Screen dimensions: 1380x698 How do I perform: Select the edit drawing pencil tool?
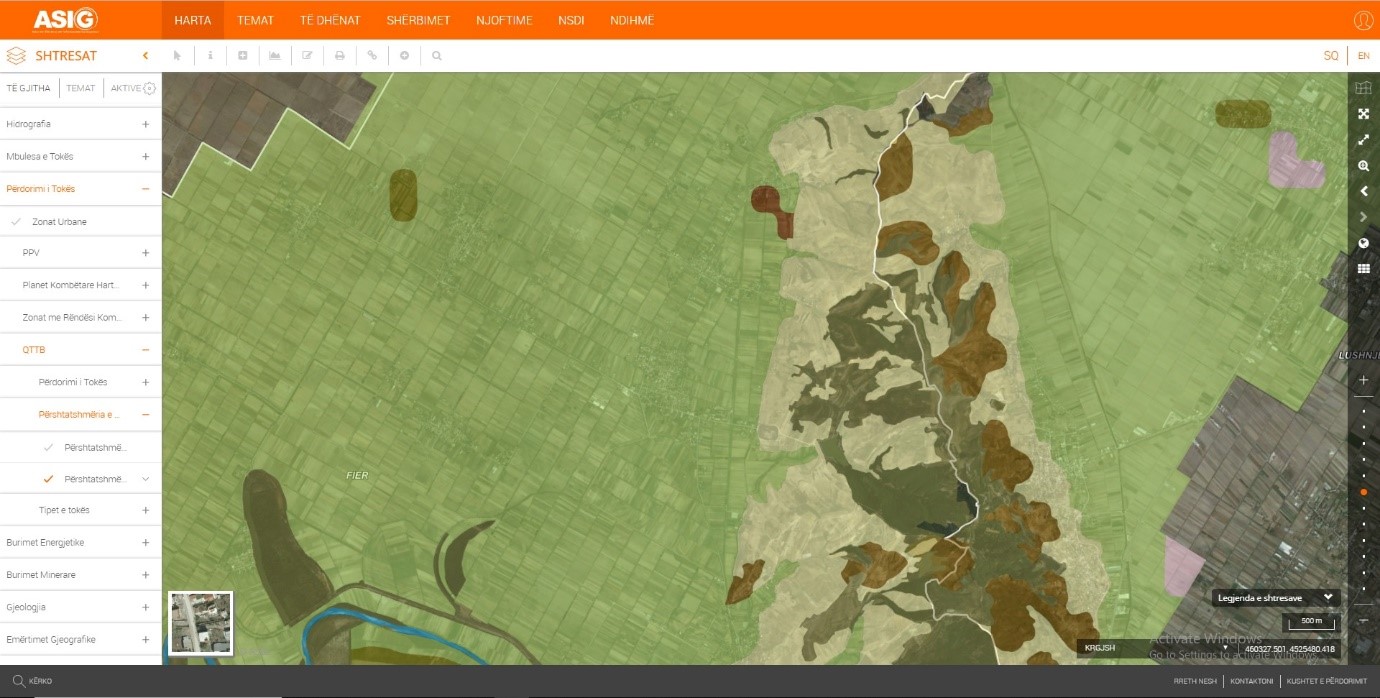(307, 56)
